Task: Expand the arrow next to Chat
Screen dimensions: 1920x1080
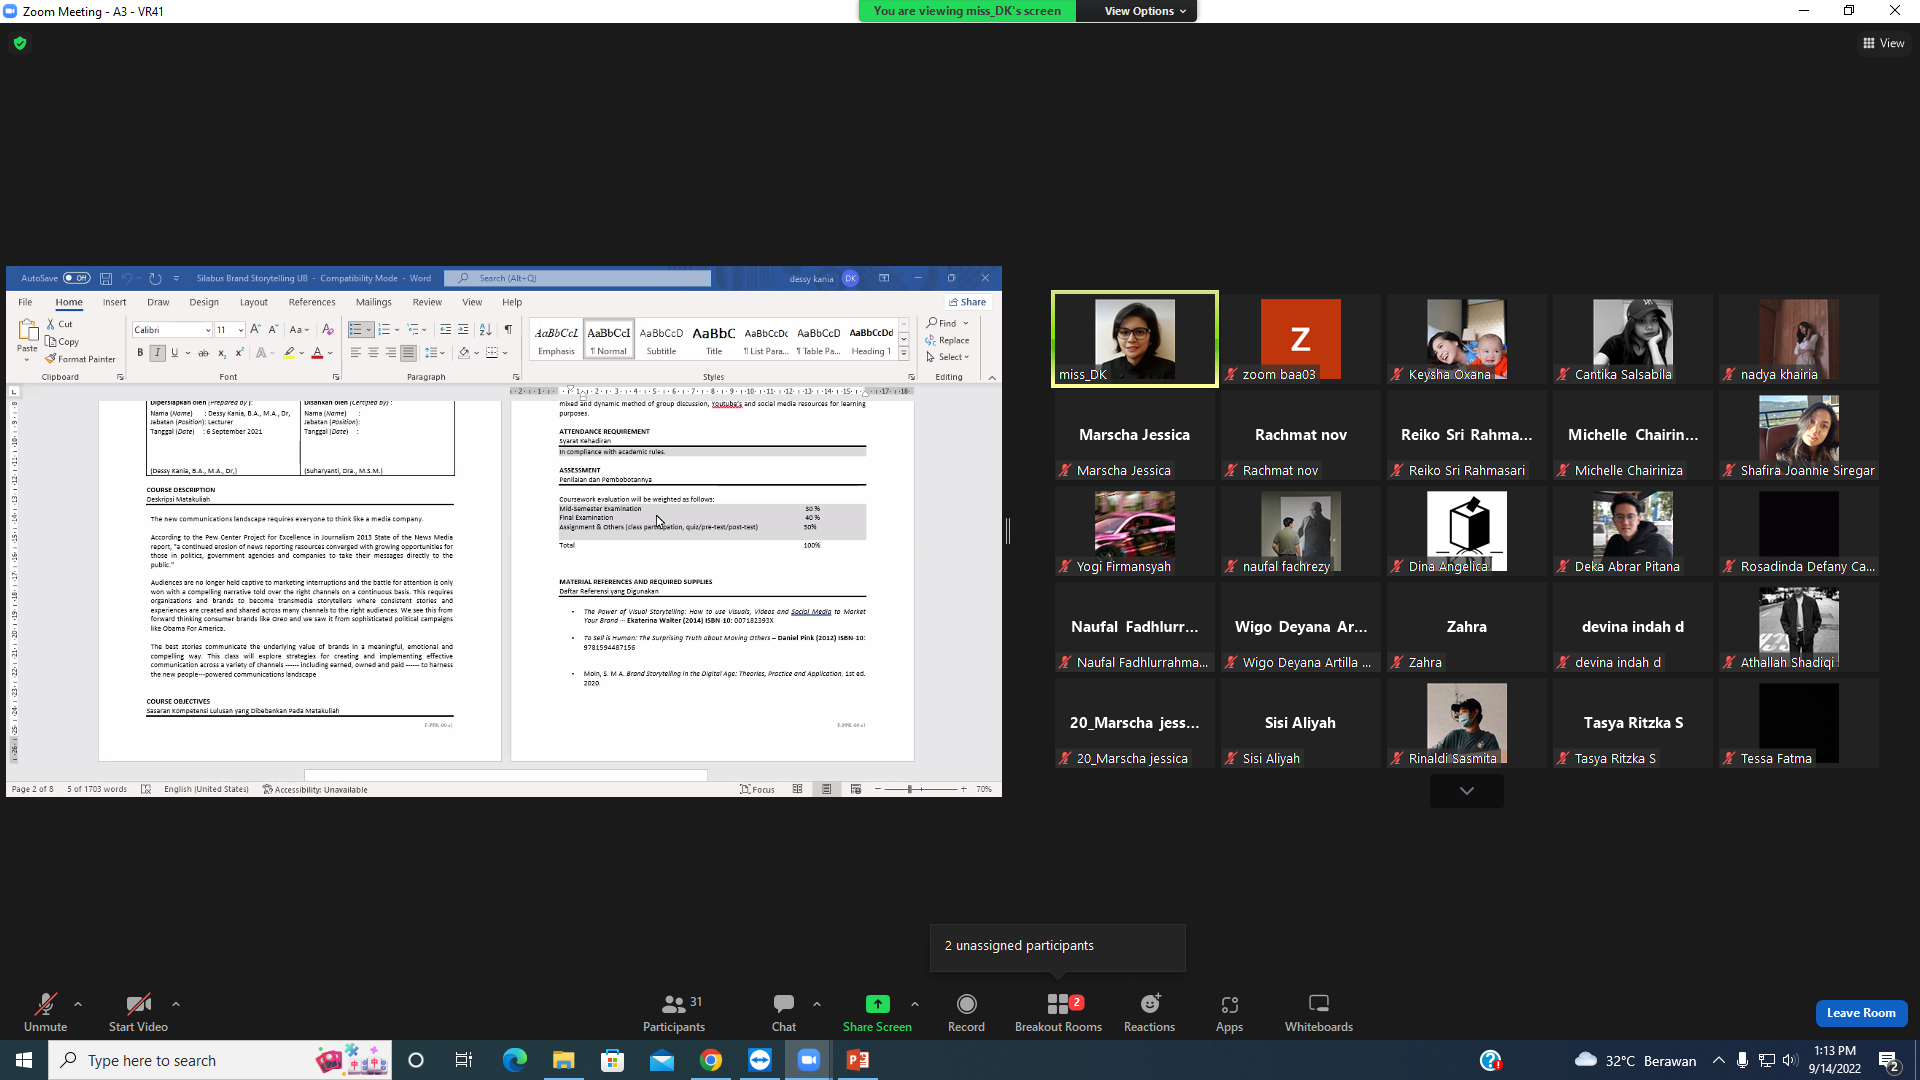Action: click(817, 1004)
